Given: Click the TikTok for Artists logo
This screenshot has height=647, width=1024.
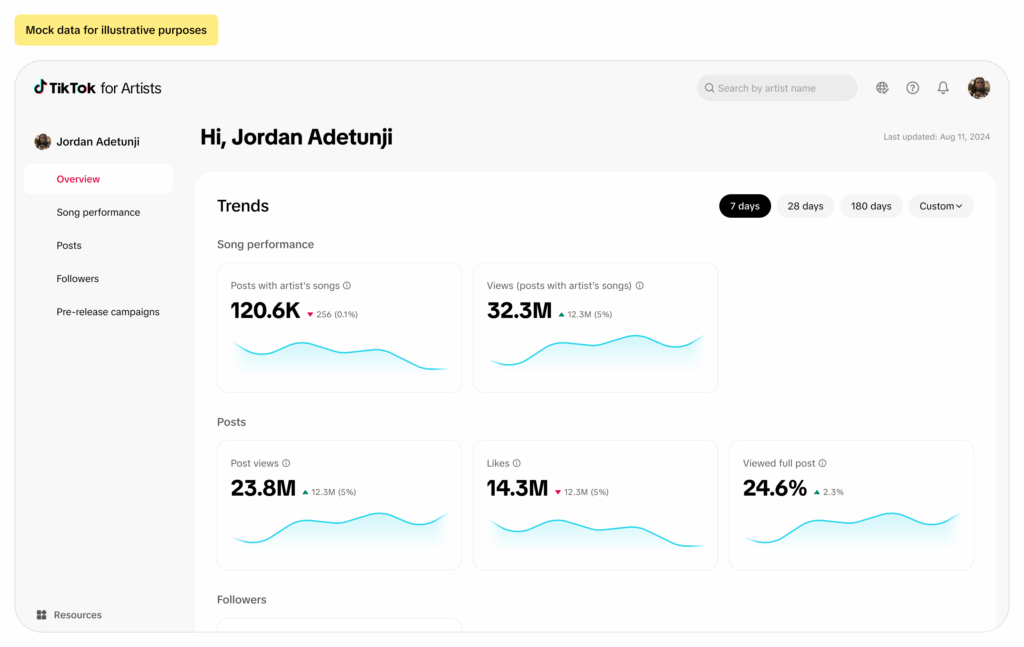Looking at the screenshot, I should (x=98, y=88).
